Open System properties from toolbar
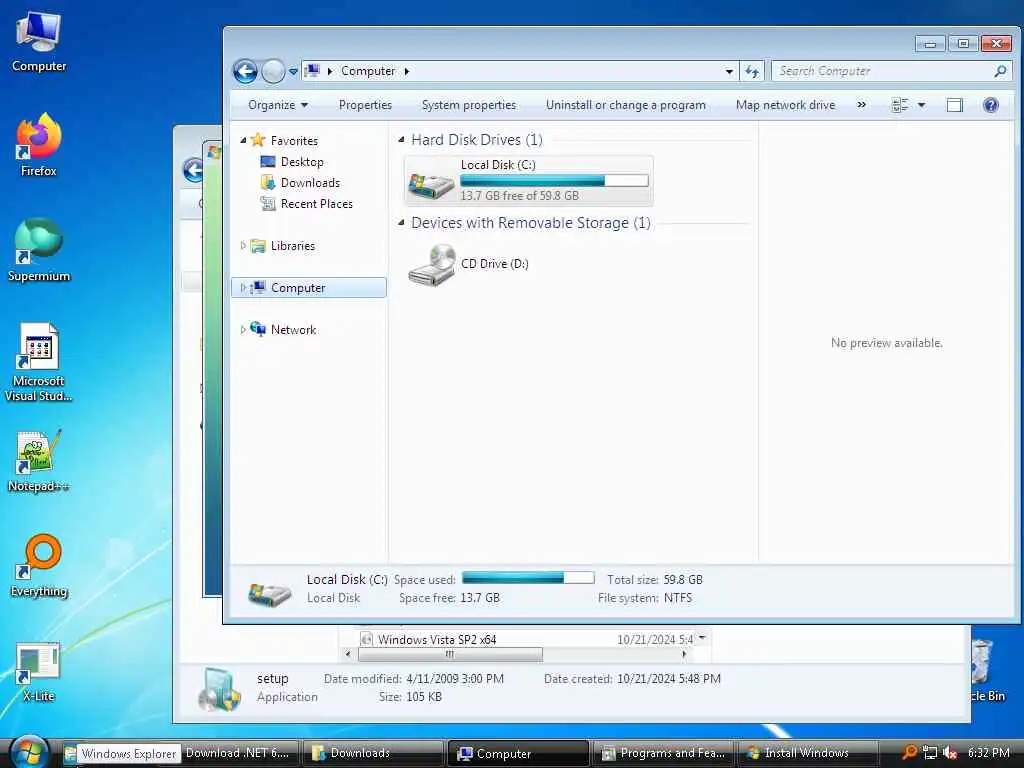Viewport: 1024px width, 768px height. 468,105
